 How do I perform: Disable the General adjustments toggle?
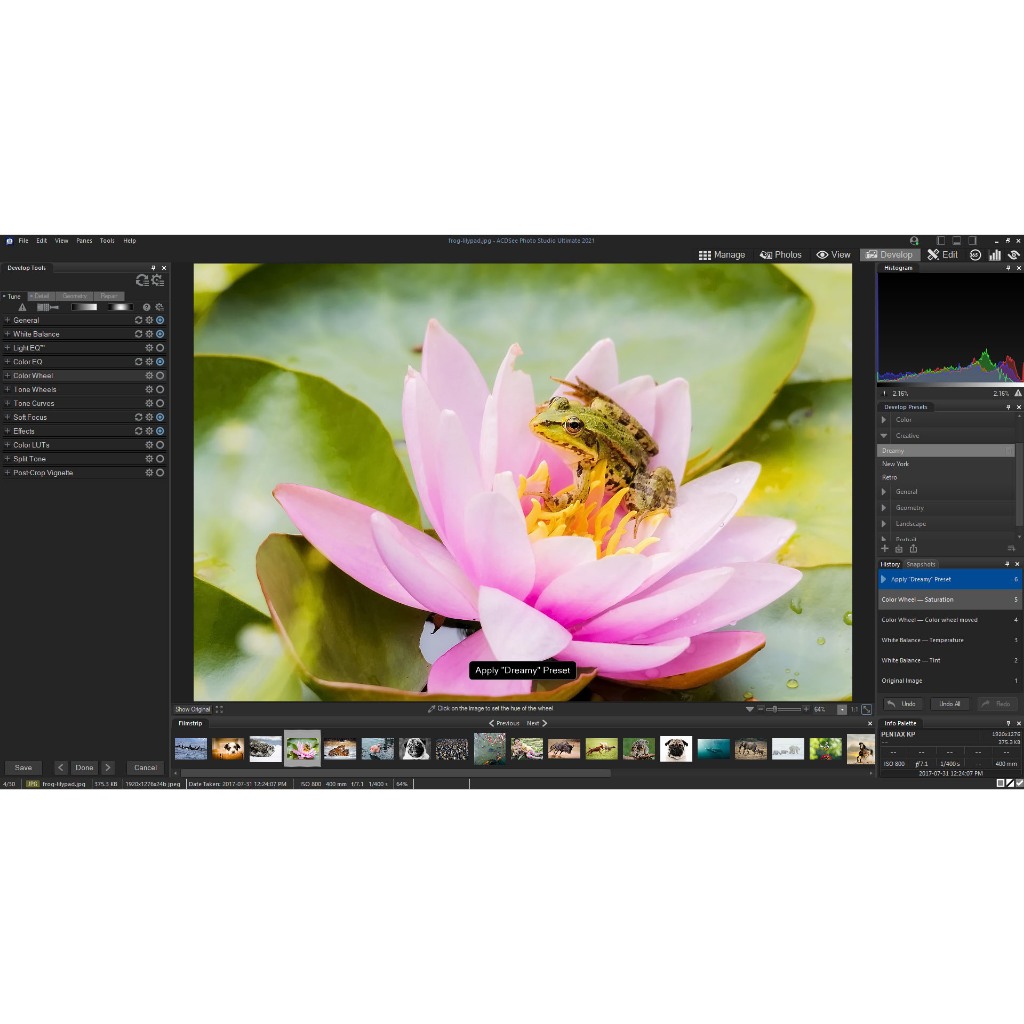160,320
